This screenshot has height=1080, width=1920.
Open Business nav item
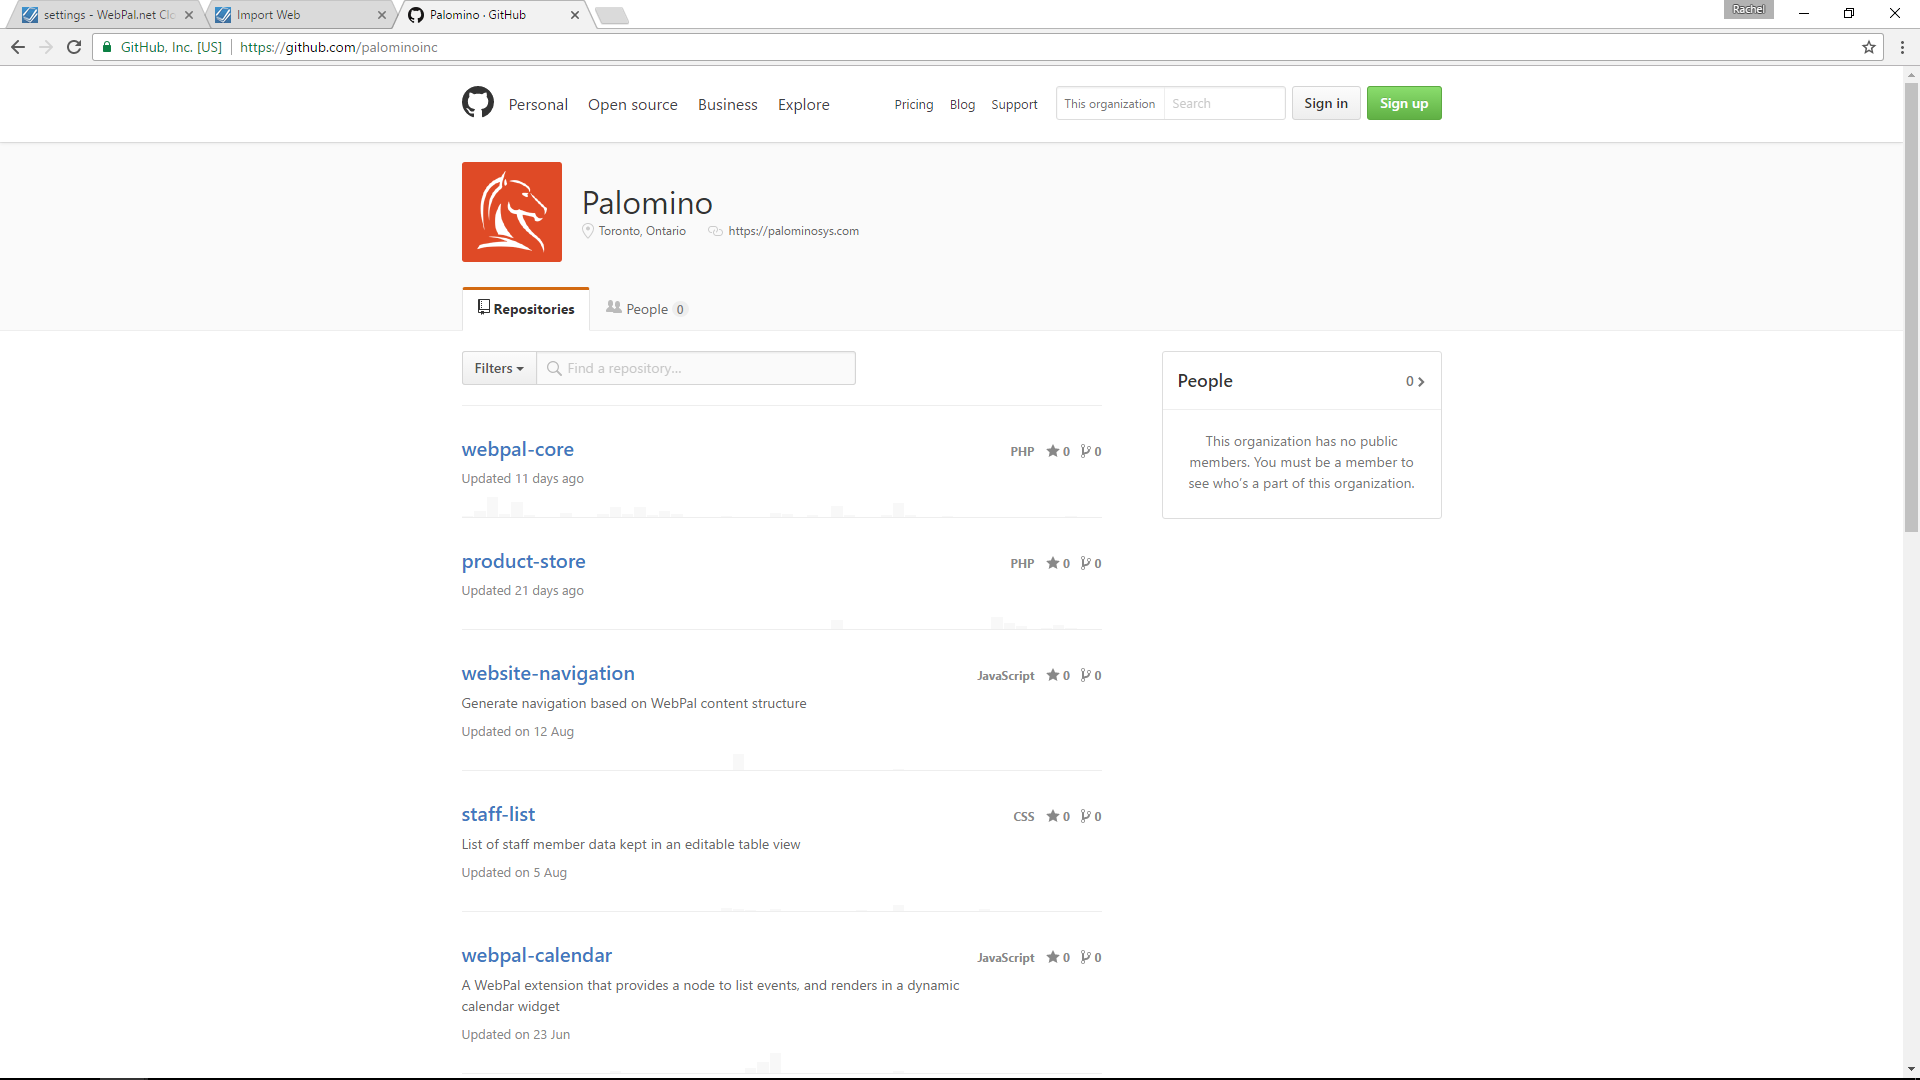728,104
